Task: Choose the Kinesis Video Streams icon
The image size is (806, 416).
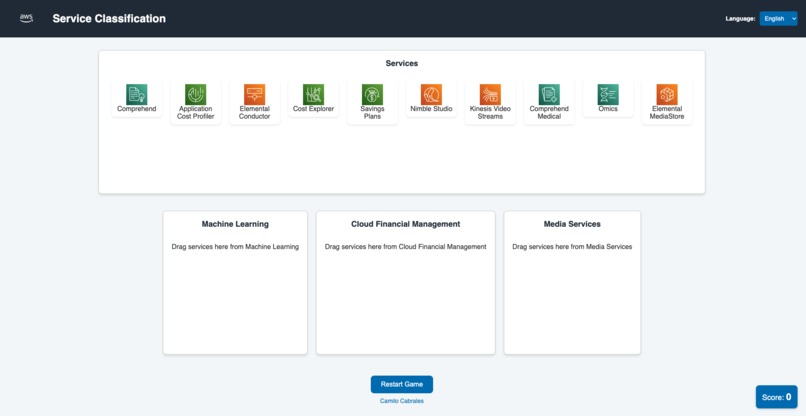Action: (490, 95)
